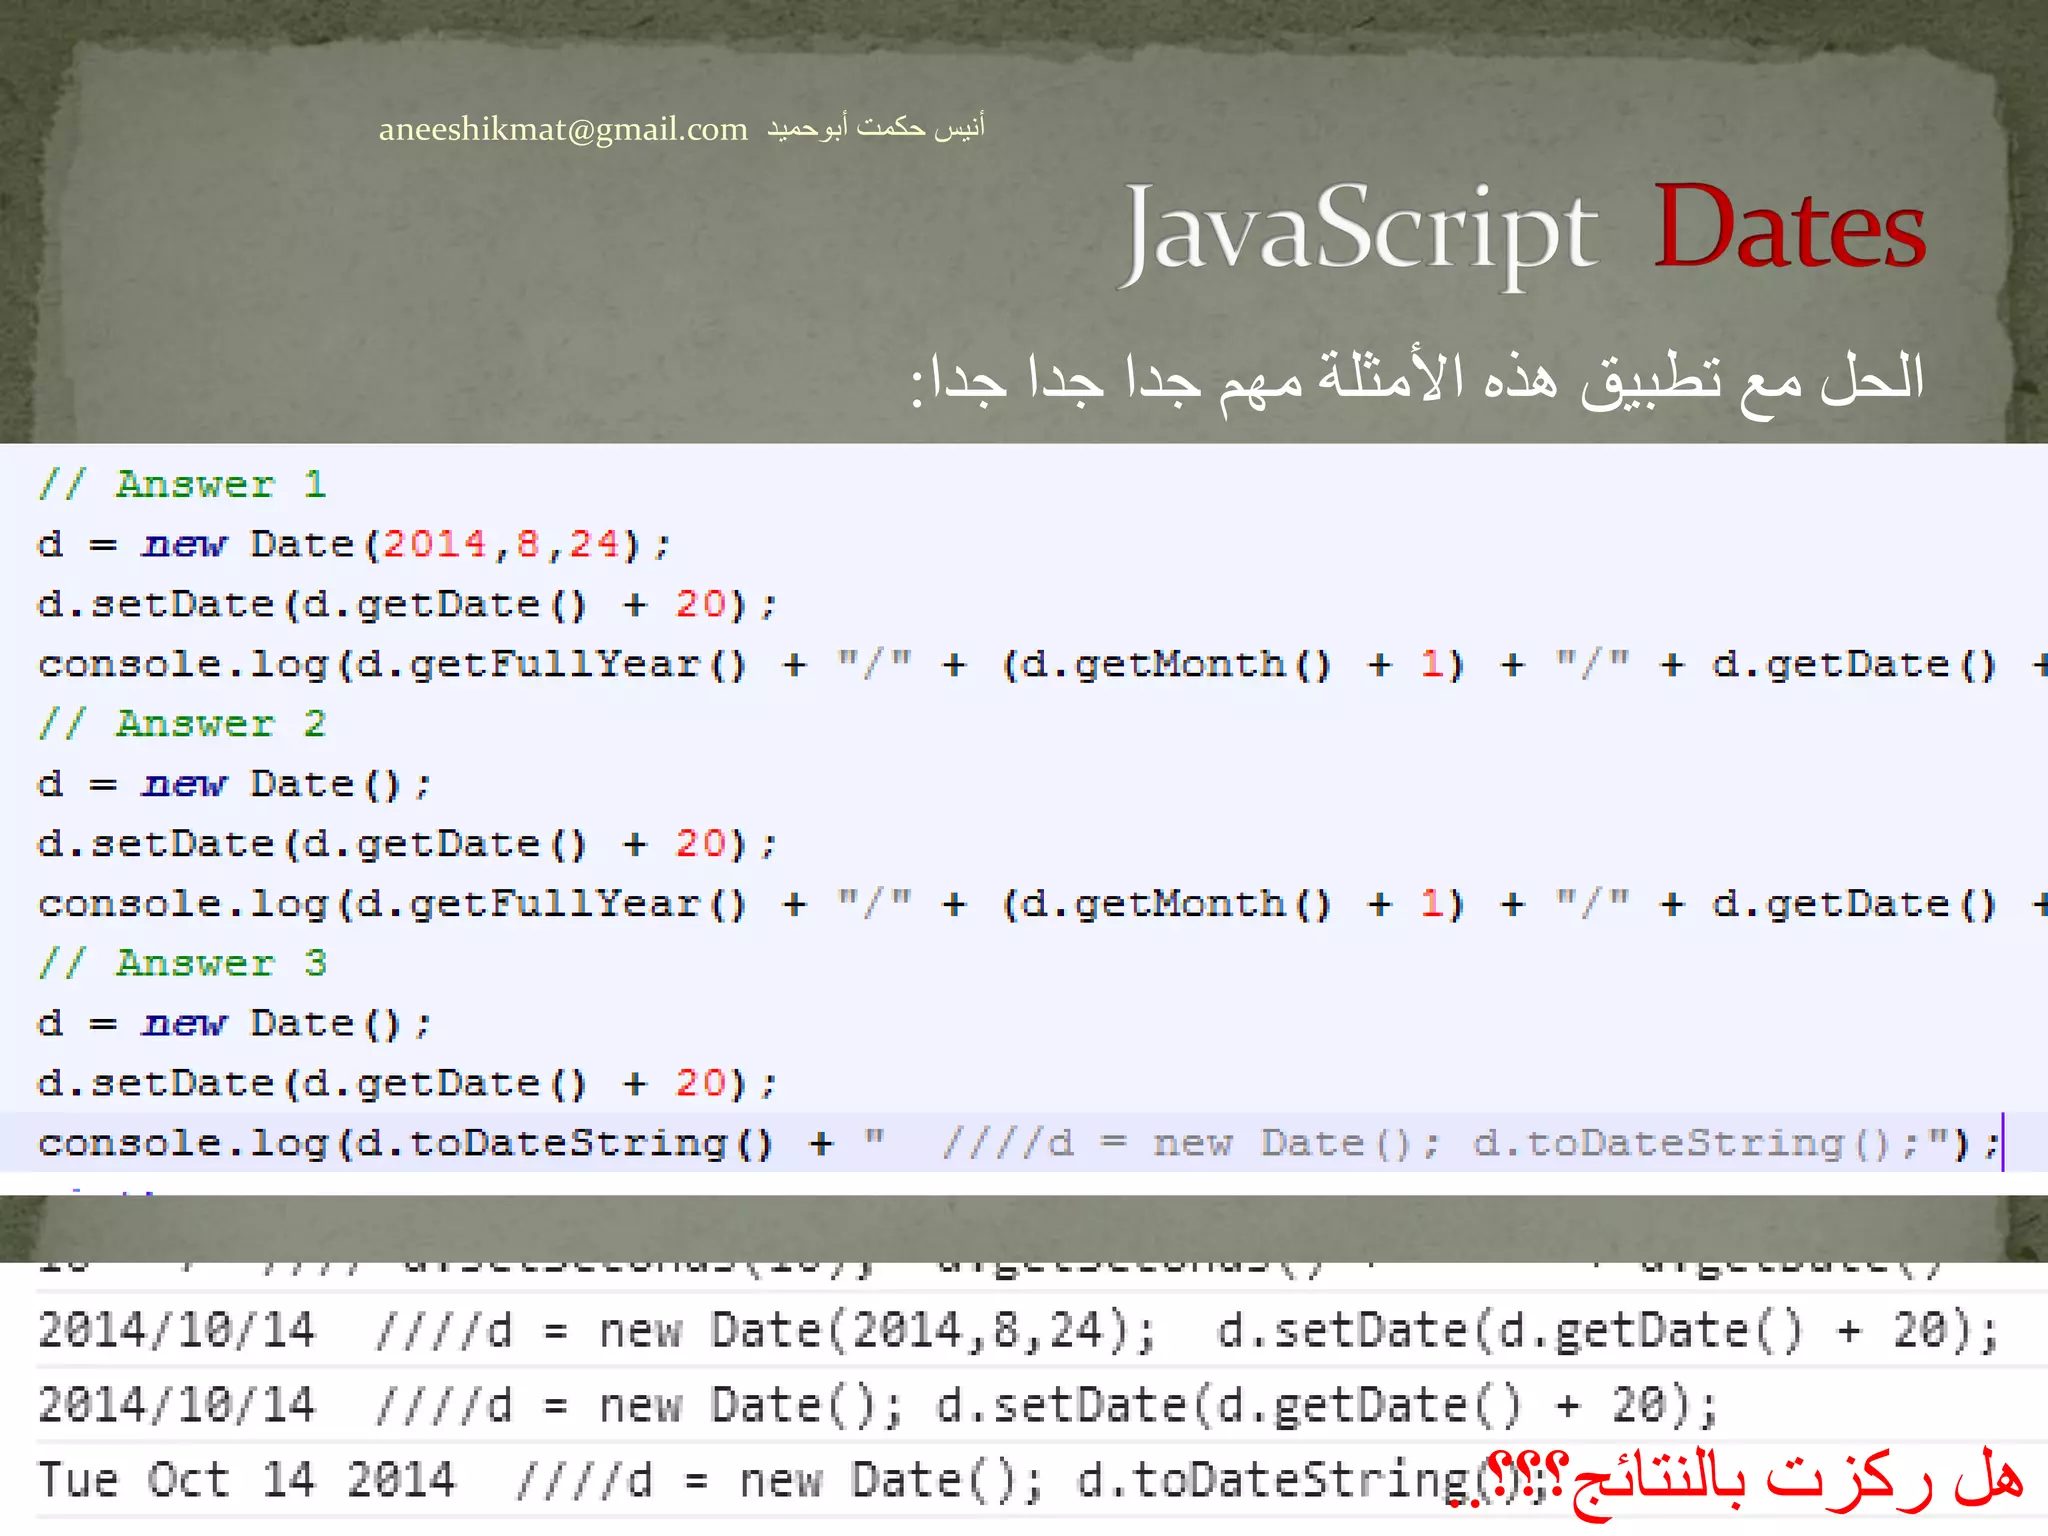Click the red Dates title word
Viewport: 2048px width, 1536px height.
click(1789, 228)
